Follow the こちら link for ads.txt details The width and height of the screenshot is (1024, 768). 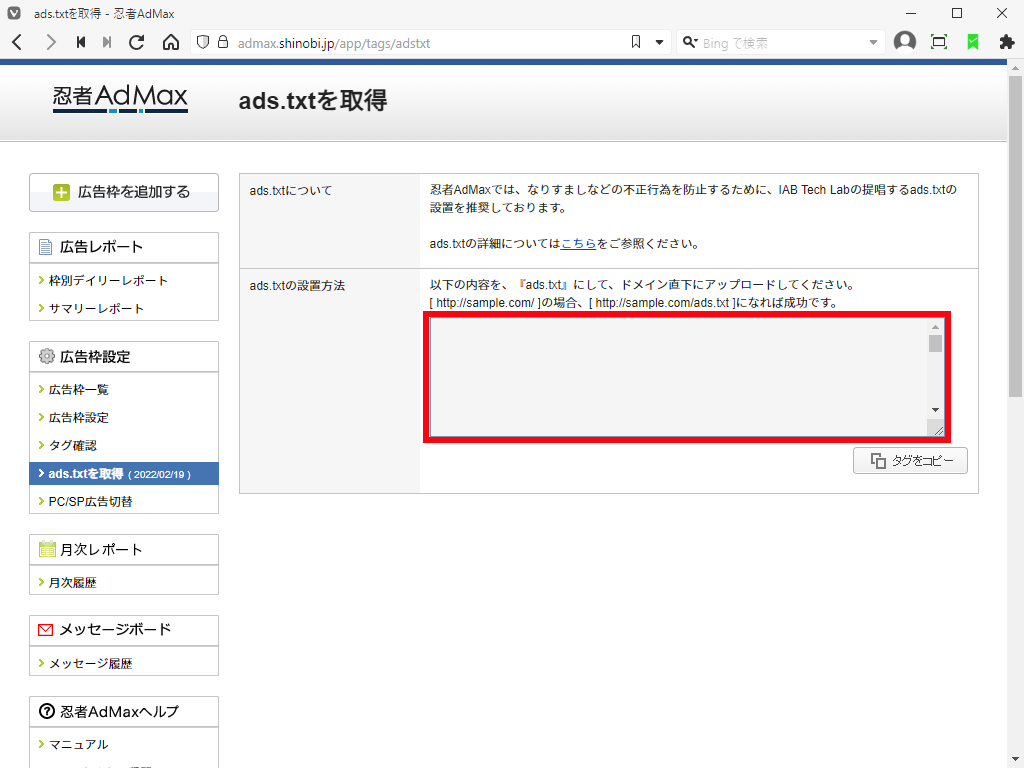[578, 244]
